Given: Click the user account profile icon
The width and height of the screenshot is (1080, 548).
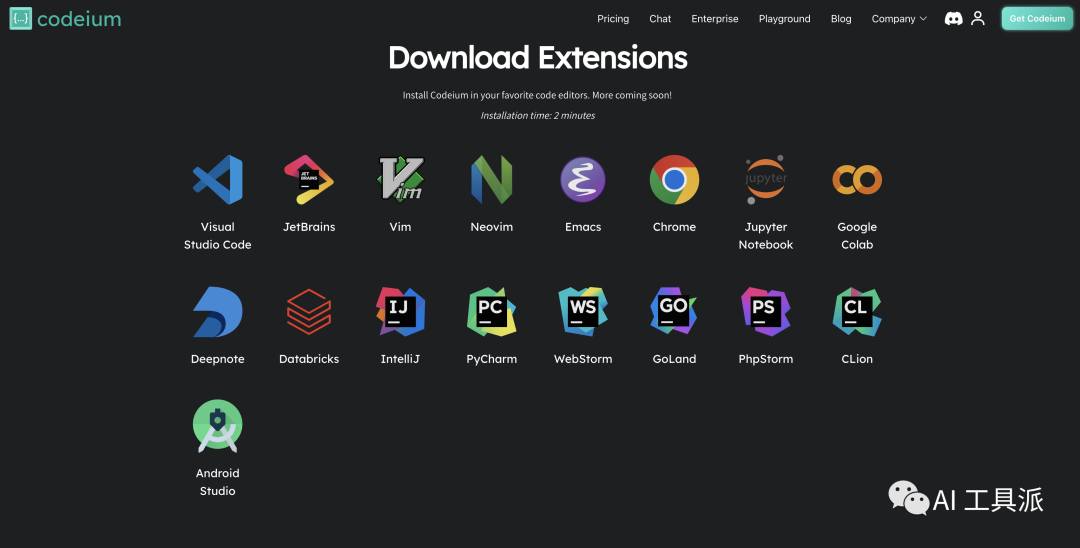Looking at the screenshot, I should [977, 19].
